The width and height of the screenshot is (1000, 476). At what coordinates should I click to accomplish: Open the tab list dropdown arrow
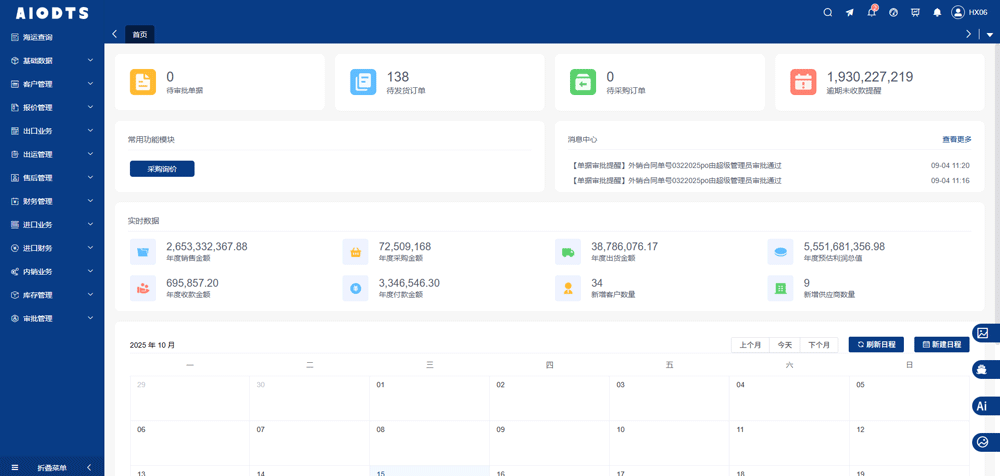point(990,35)
